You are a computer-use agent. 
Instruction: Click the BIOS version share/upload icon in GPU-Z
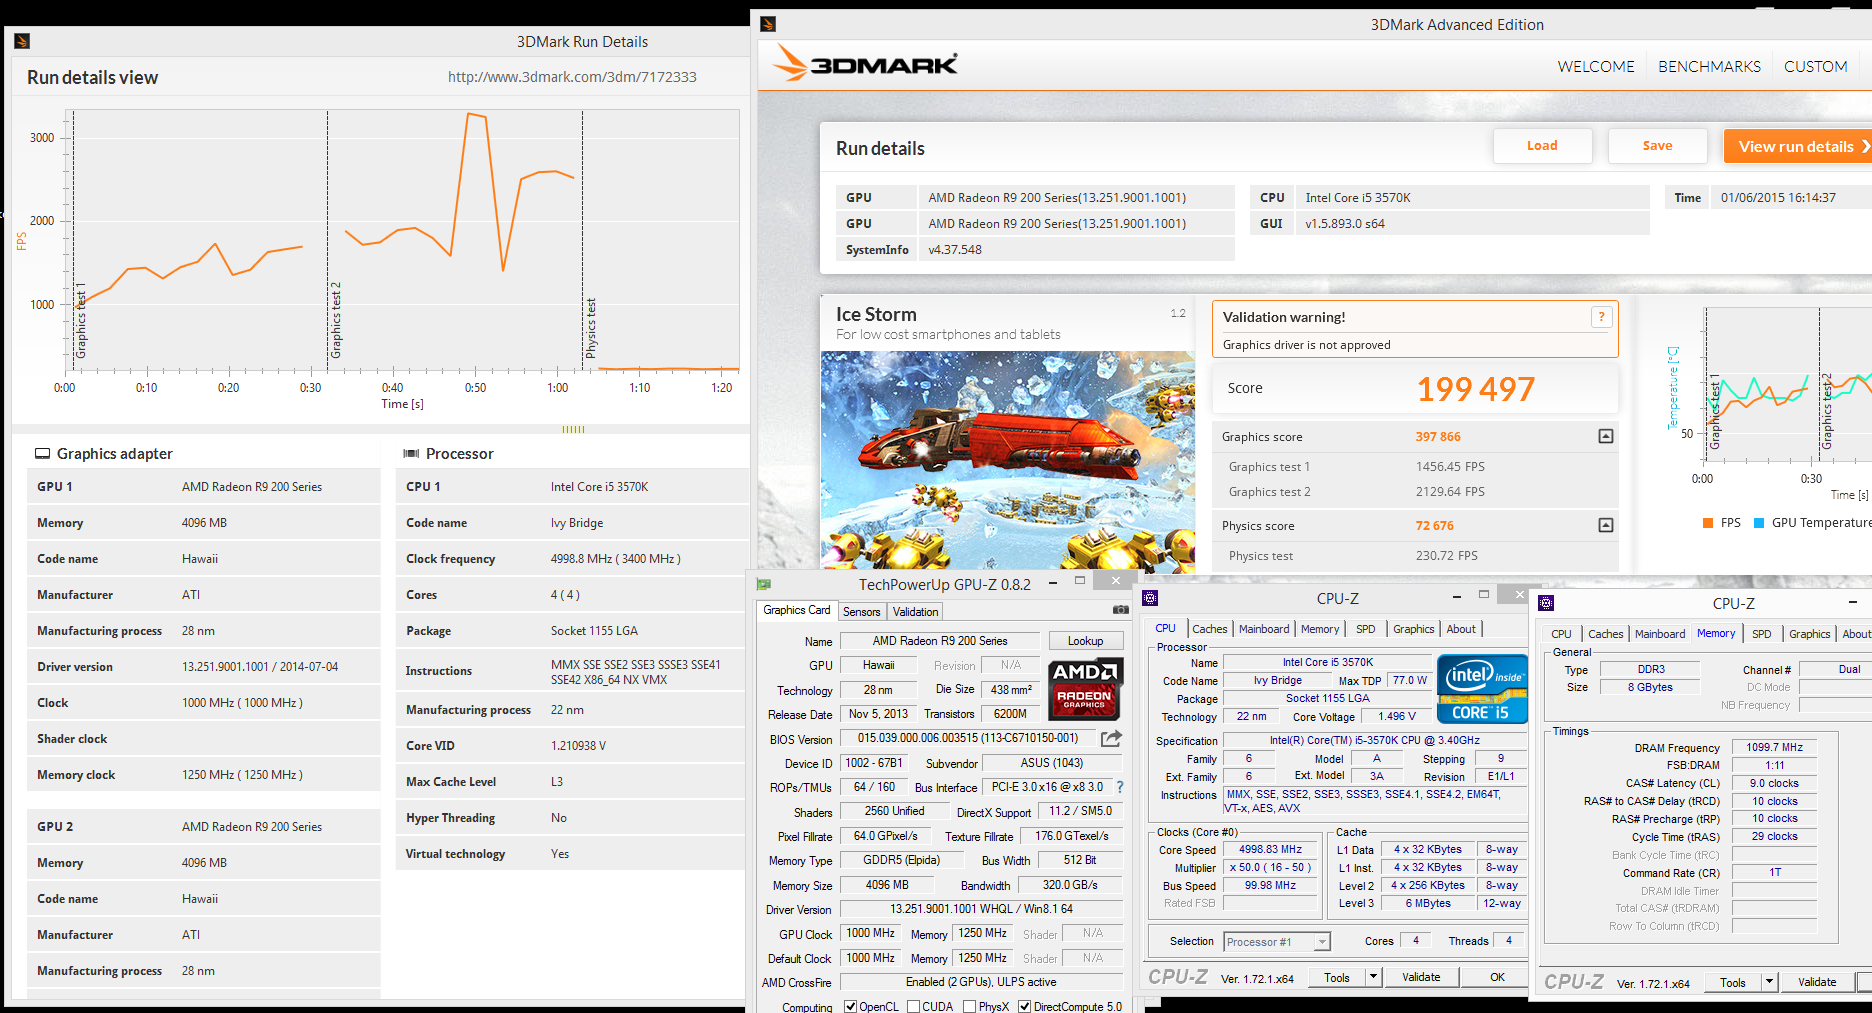[x=1111, y=738]
